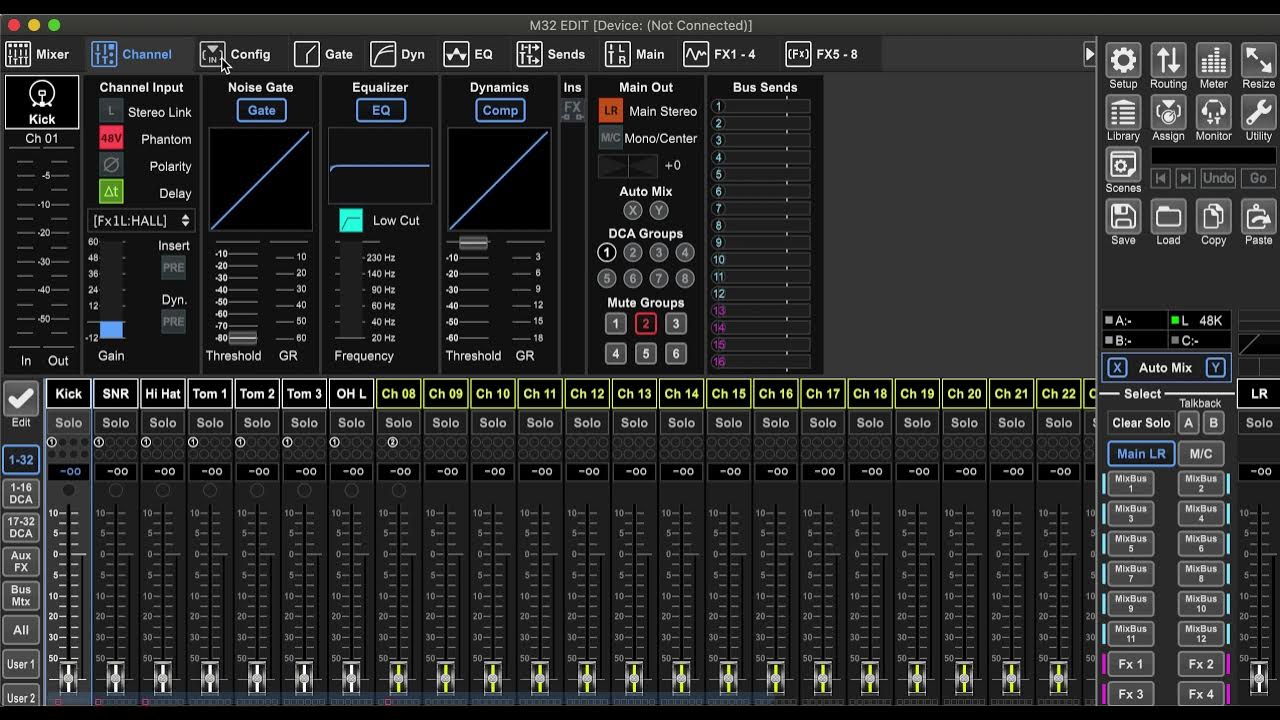Image resolution: width=1280 pixels, height=720 pixels.
Task: Click scene next-step icon
Action: [x=1185, y=178]
